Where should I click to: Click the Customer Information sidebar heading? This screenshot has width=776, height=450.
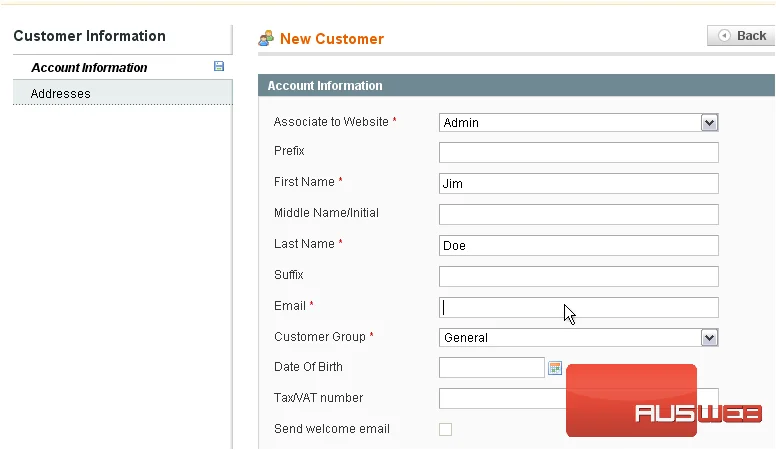(x=90, y=36)
